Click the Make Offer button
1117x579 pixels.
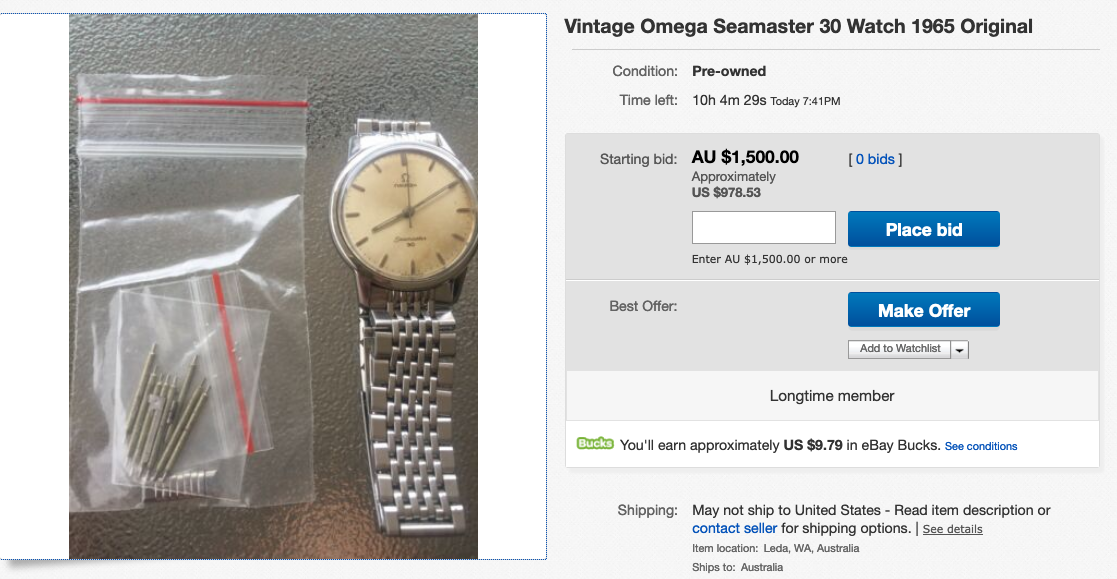pyautogui.click(x=923, y=310)
